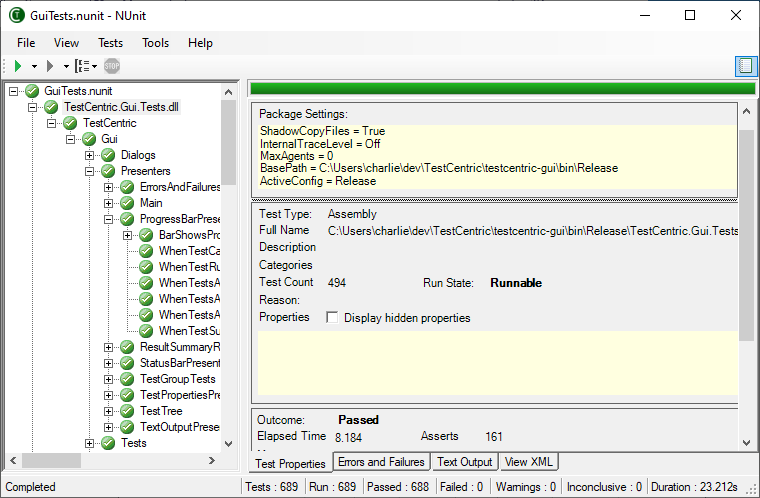This screenshot has width=760, height=498.
Task: Switch to the Text Output tab
Action: click(x=464, y=462)
